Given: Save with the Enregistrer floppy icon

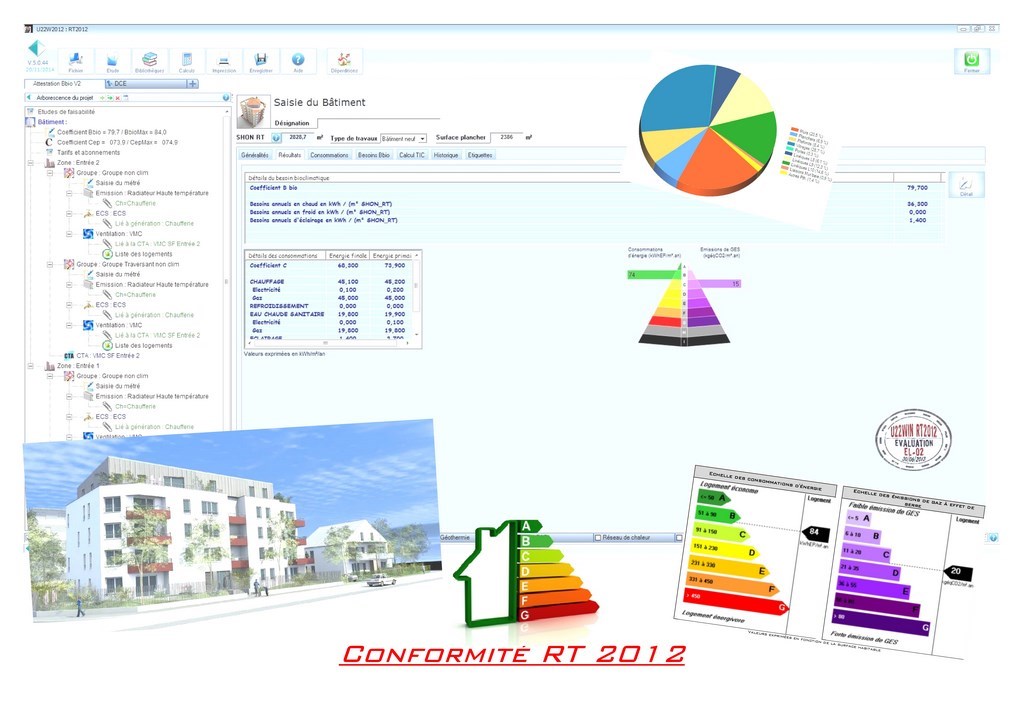Looking at the screenshot, I should (261, 61).
